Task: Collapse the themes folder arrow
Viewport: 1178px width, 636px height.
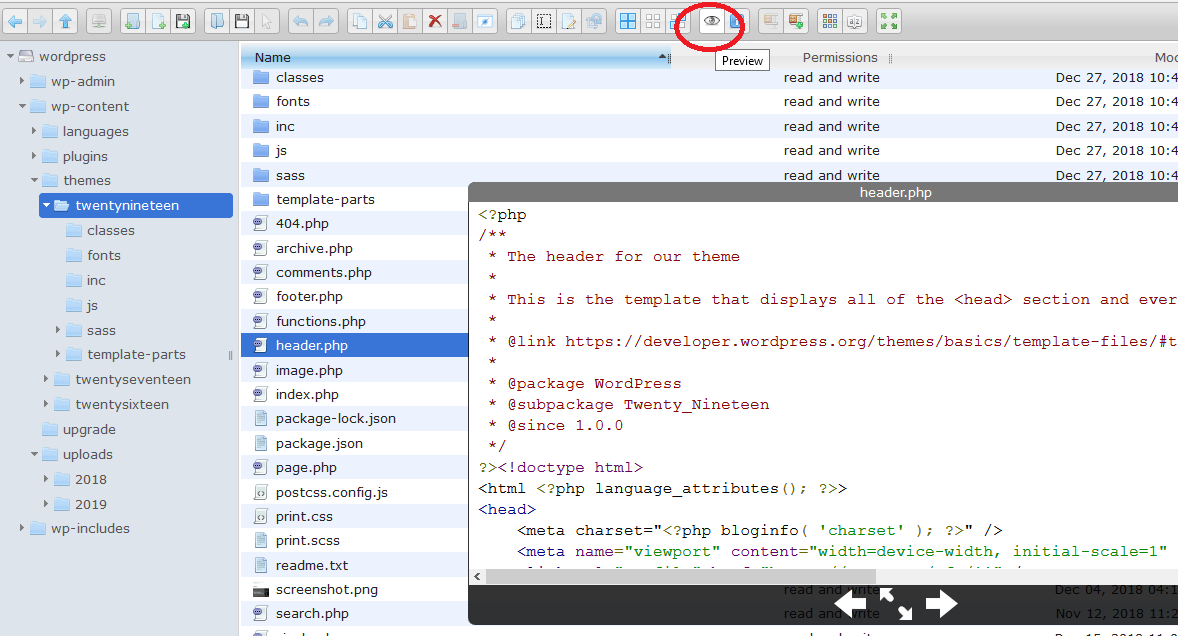Action: click(34, 180)
